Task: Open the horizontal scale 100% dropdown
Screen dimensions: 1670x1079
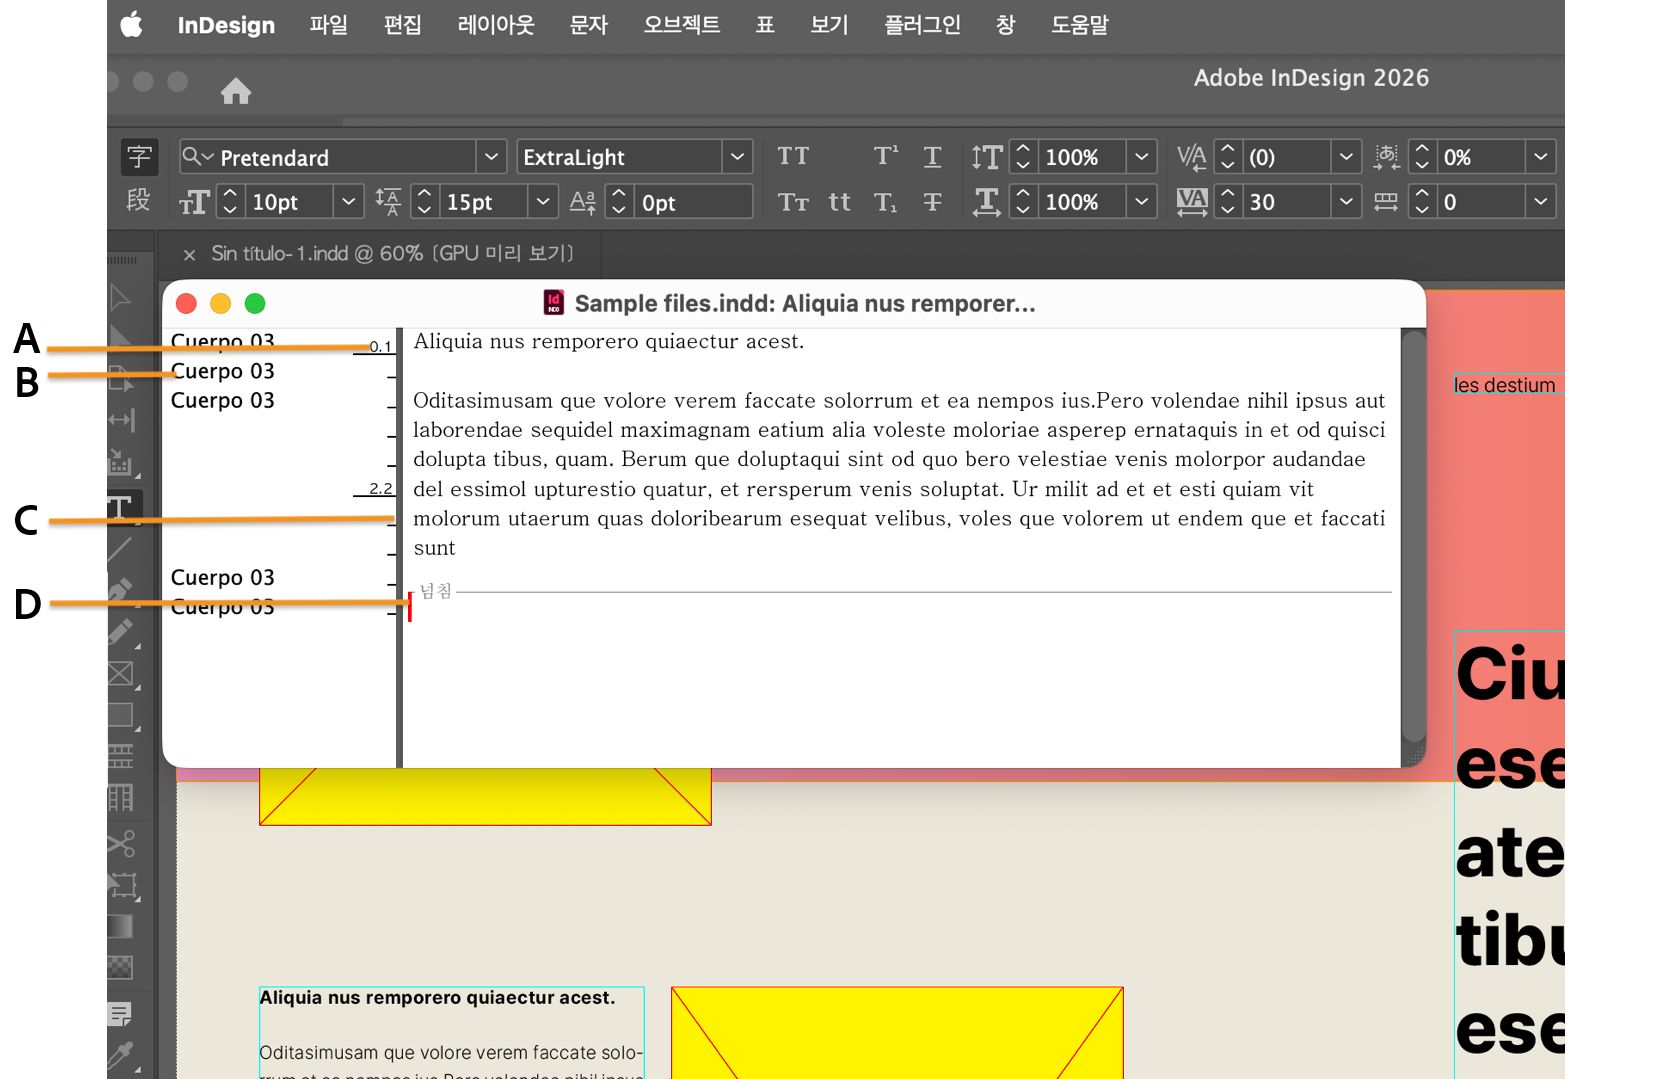Action: tap(1141, 202)
